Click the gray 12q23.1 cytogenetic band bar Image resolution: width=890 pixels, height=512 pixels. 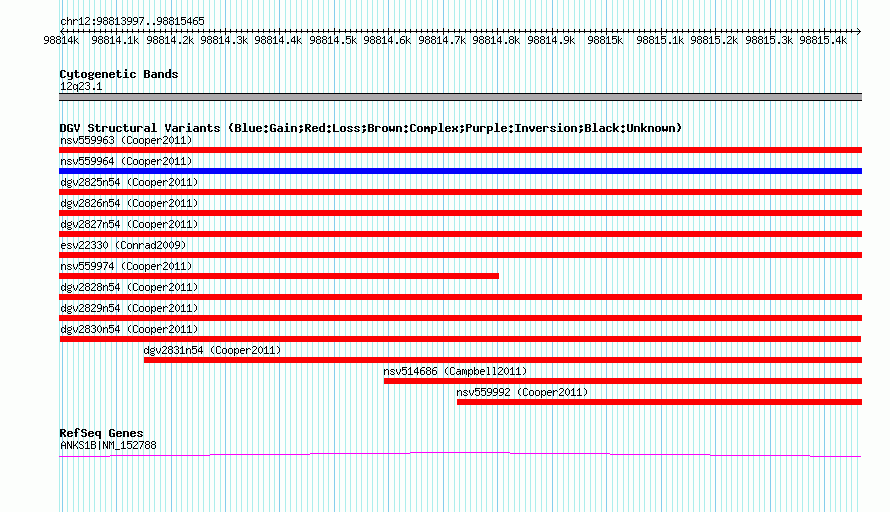(x=460, y=98)
